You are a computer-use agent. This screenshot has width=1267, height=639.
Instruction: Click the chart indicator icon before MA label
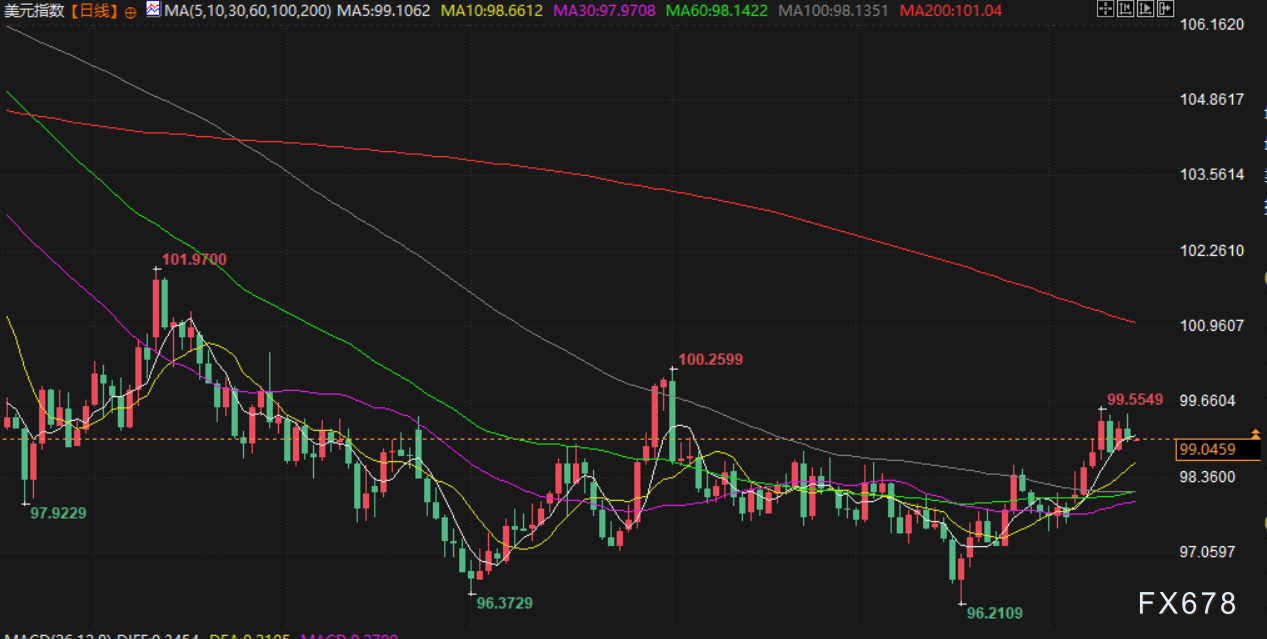[x=152, y=10]
